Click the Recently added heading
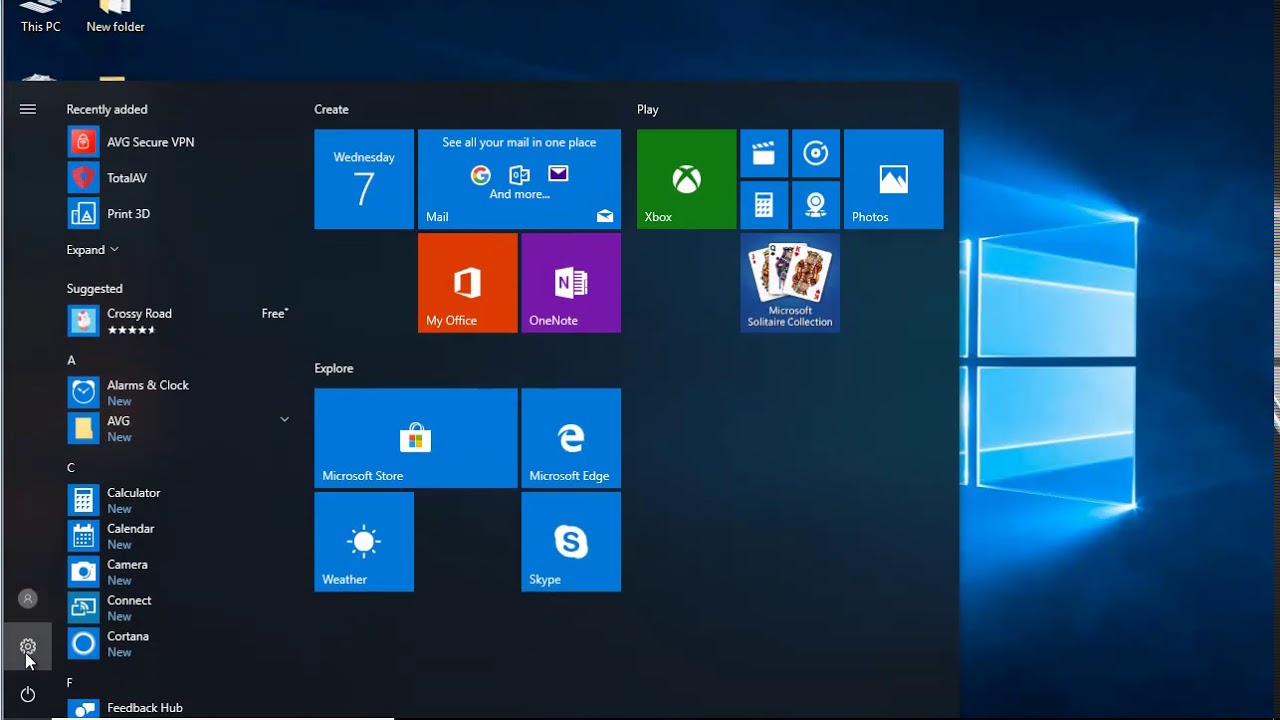This screenshot has width=1280, height=720. (x=107, y=109)
